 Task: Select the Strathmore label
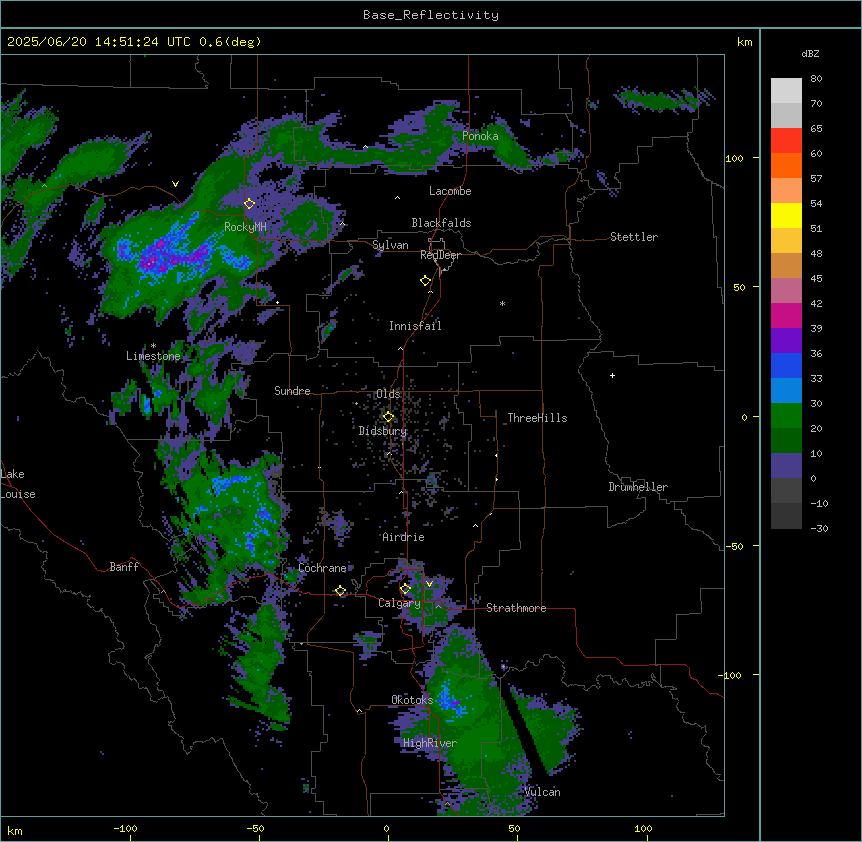[516, 608]
